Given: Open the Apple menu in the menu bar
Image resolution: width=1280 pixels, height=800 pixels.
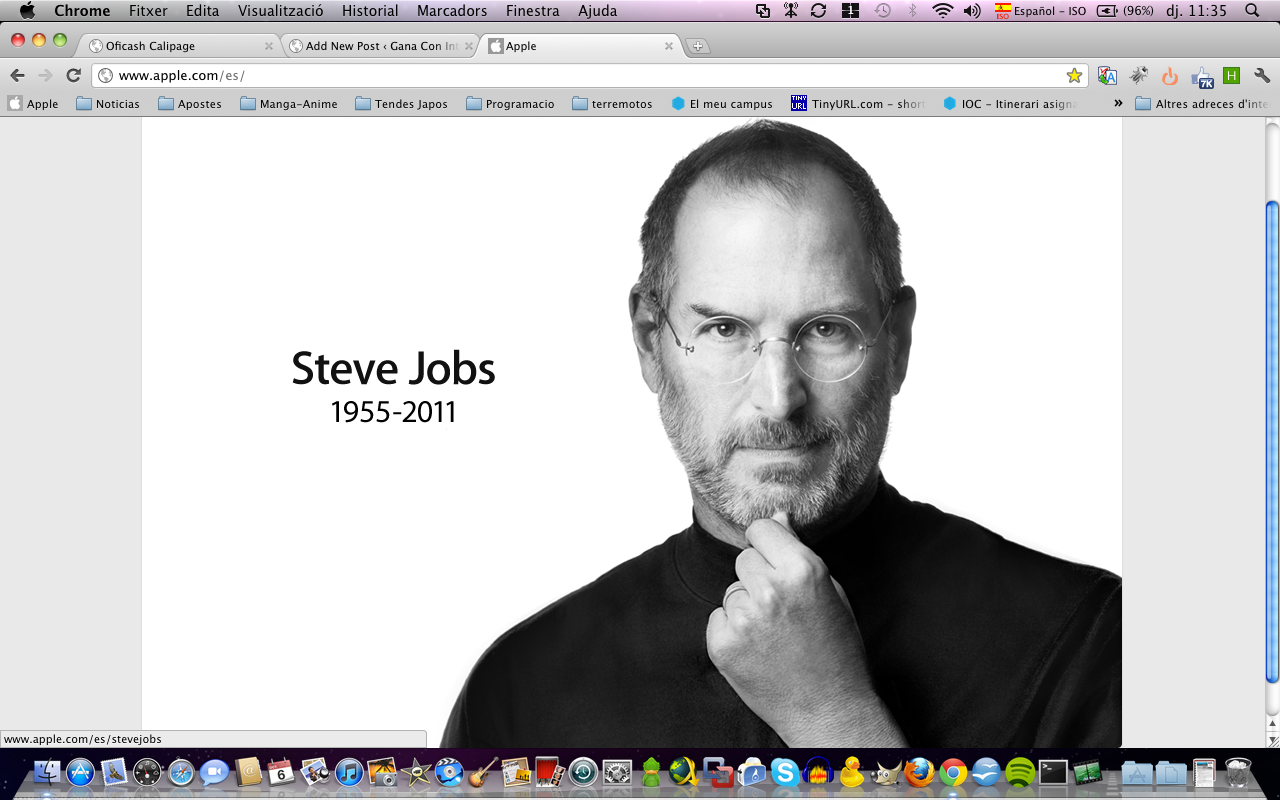Looking at the screenshot, I should (x=27, y=11).
